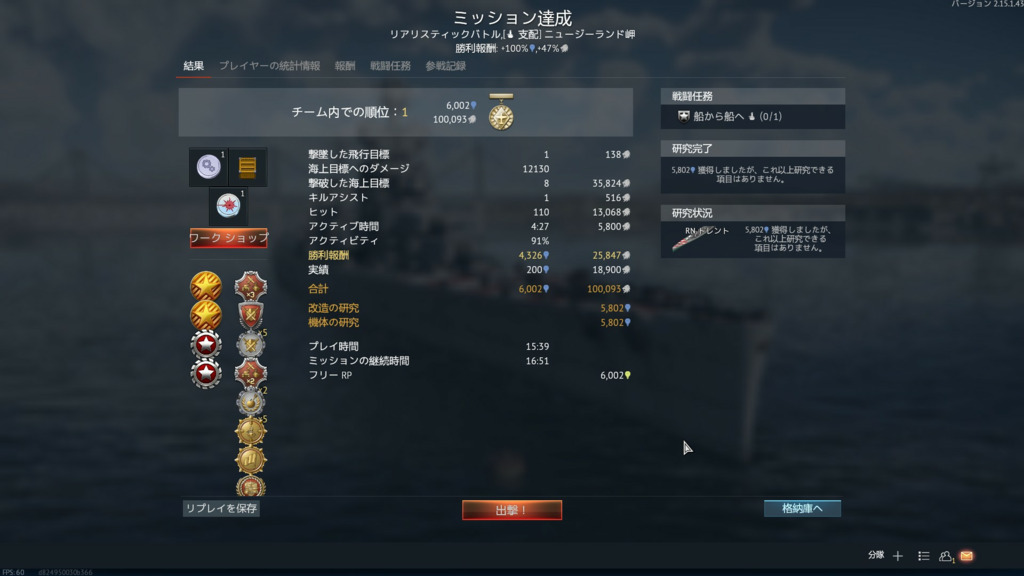Select the top gold star award medal

[x=206, y=286]
